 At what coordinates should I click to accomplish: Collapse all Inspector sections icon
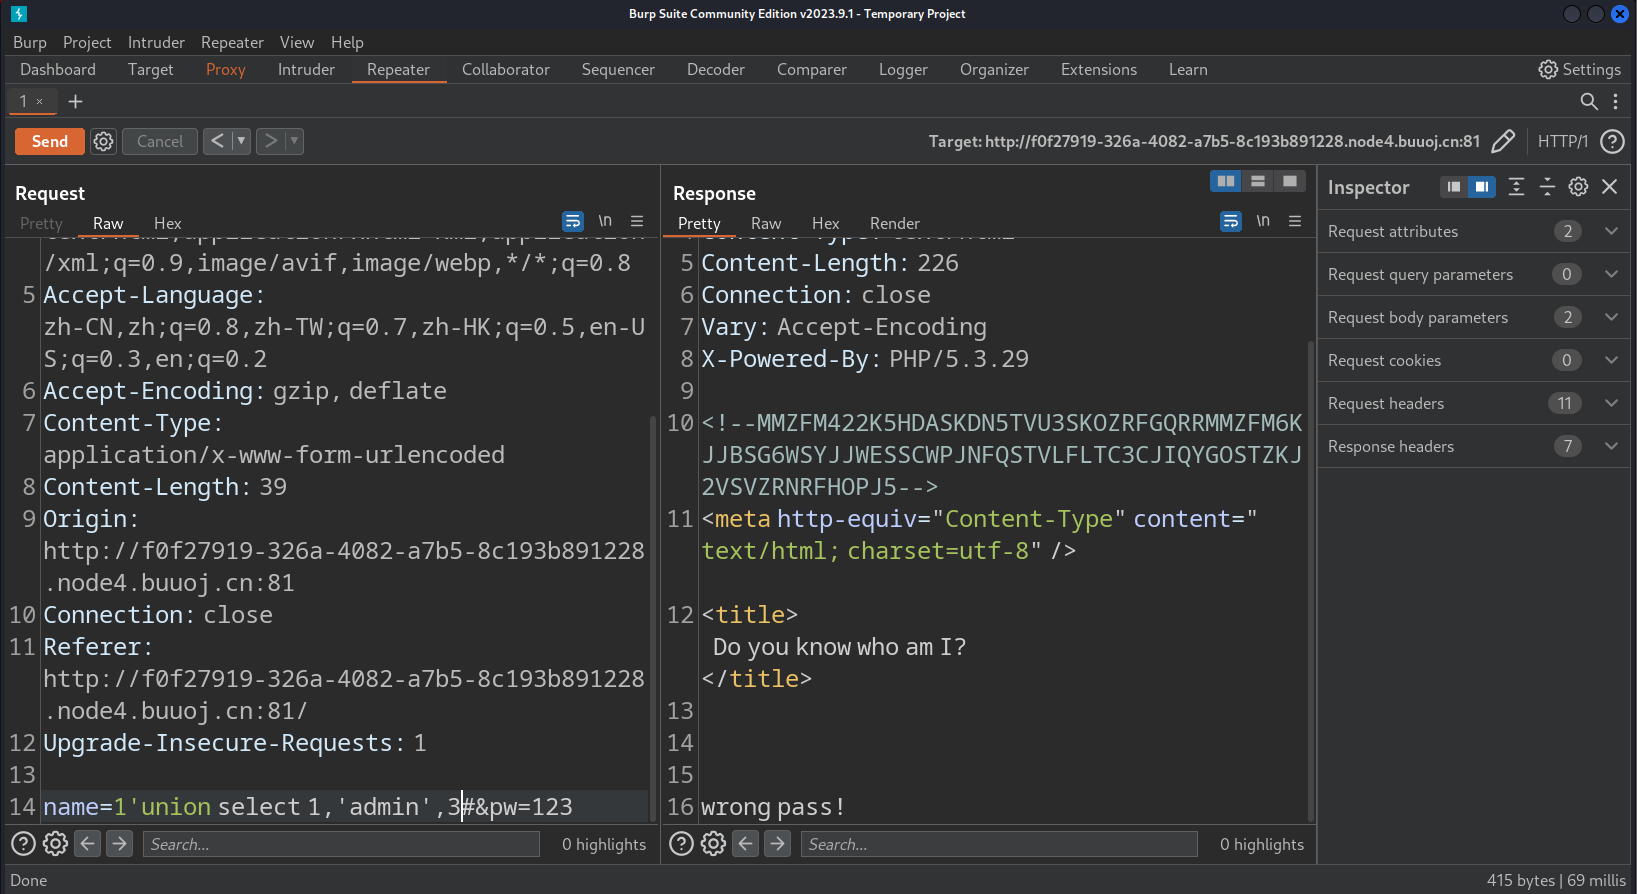tap(1547, 187)
